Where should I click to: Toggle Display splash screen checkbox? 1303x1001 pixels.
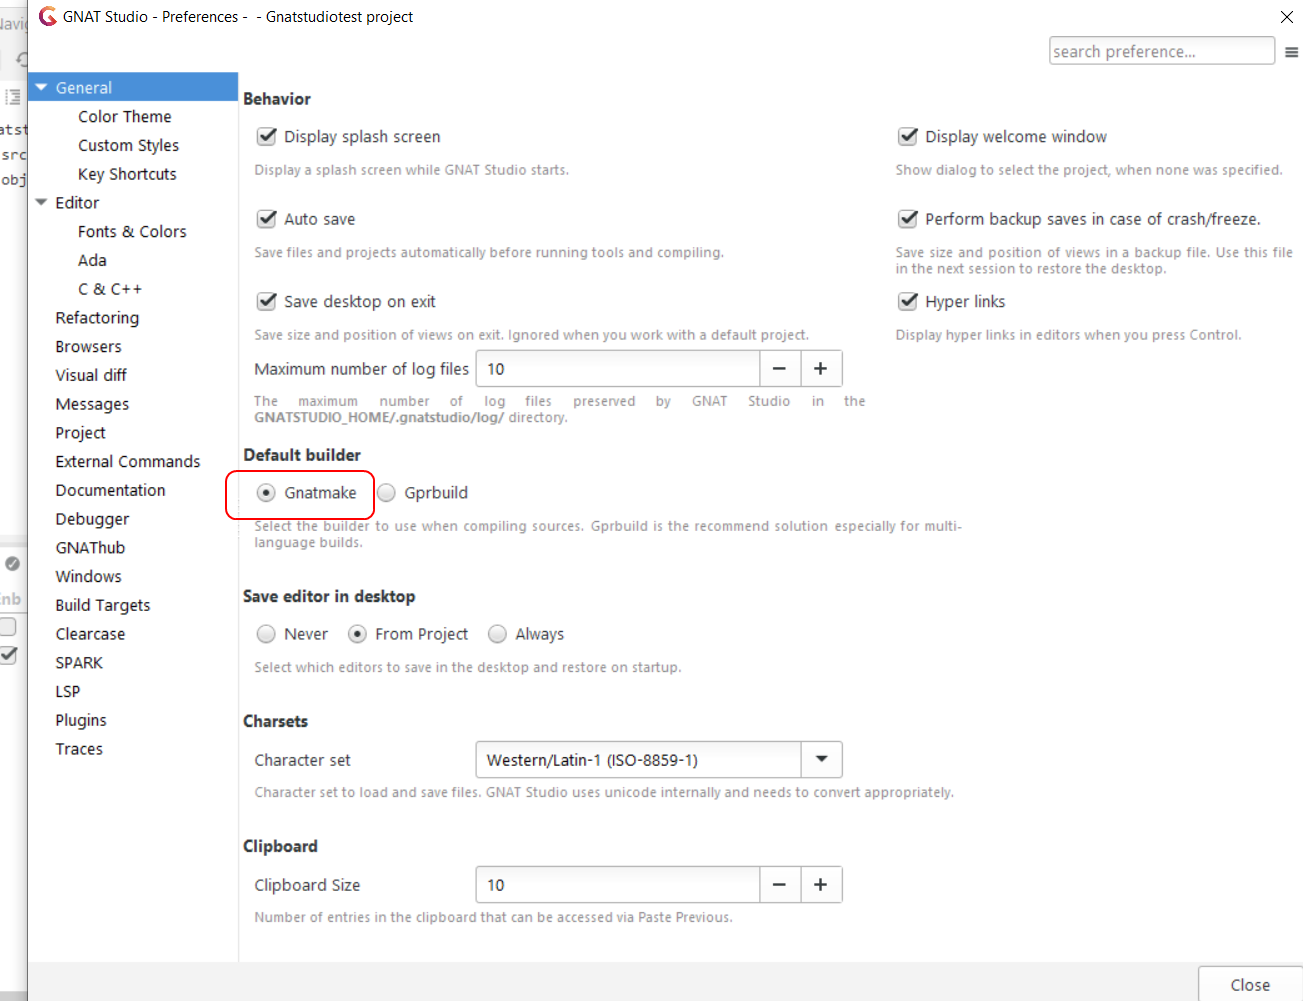pos(267,136)
